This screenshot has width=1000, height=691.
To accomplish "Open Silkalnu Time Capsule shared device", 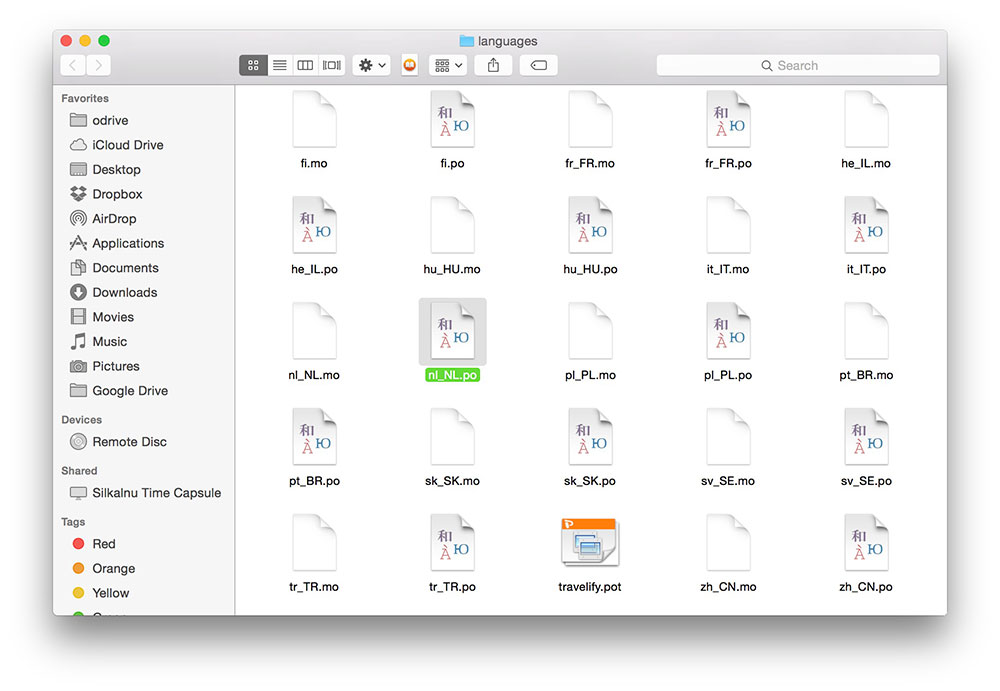I will [156, 493].
